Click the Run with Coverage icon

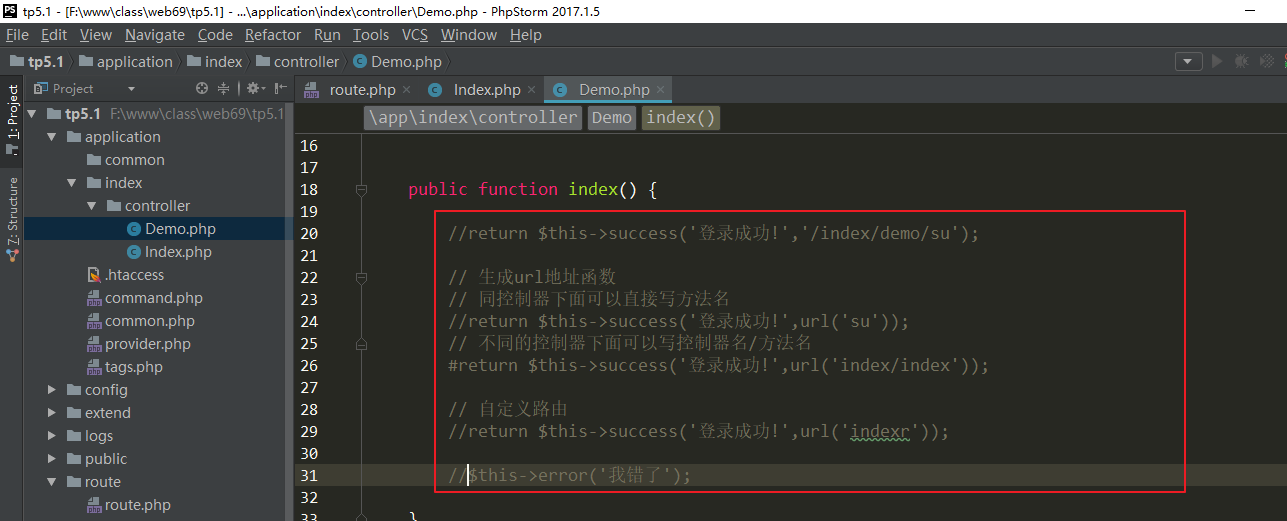1267,61
